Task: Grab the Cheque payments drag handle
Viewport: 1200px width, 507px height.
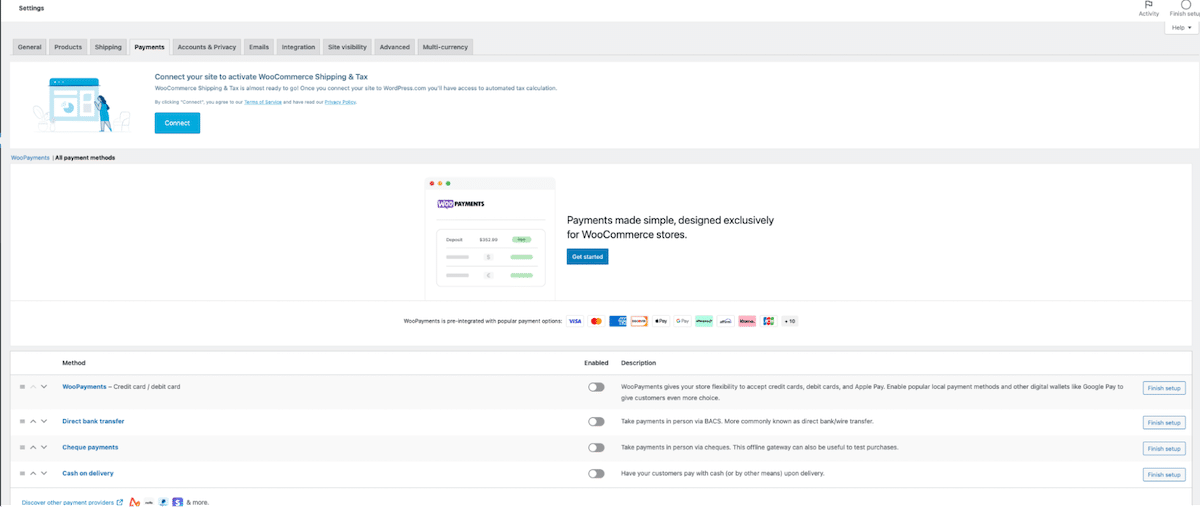Action: point(22,447)
